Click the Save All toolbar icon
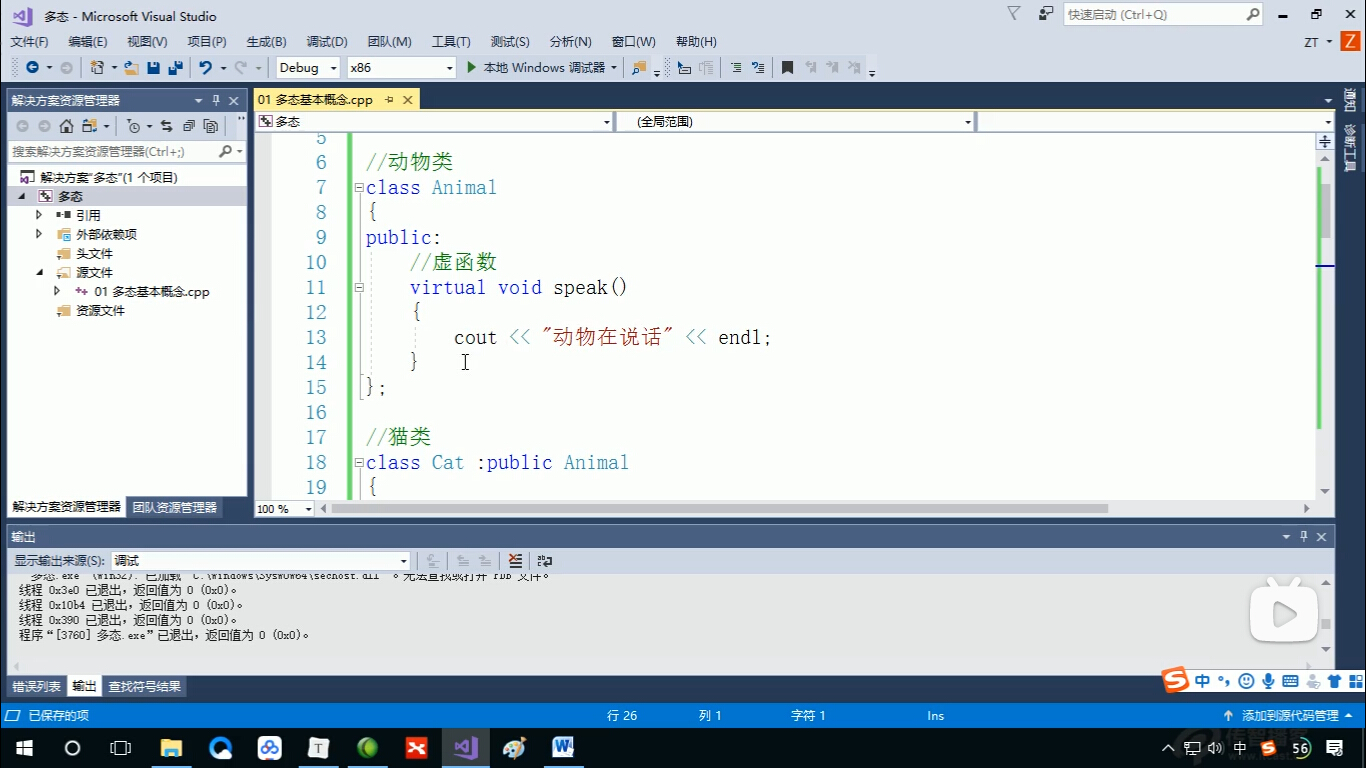1366x768 pixels. coord(175,68)
